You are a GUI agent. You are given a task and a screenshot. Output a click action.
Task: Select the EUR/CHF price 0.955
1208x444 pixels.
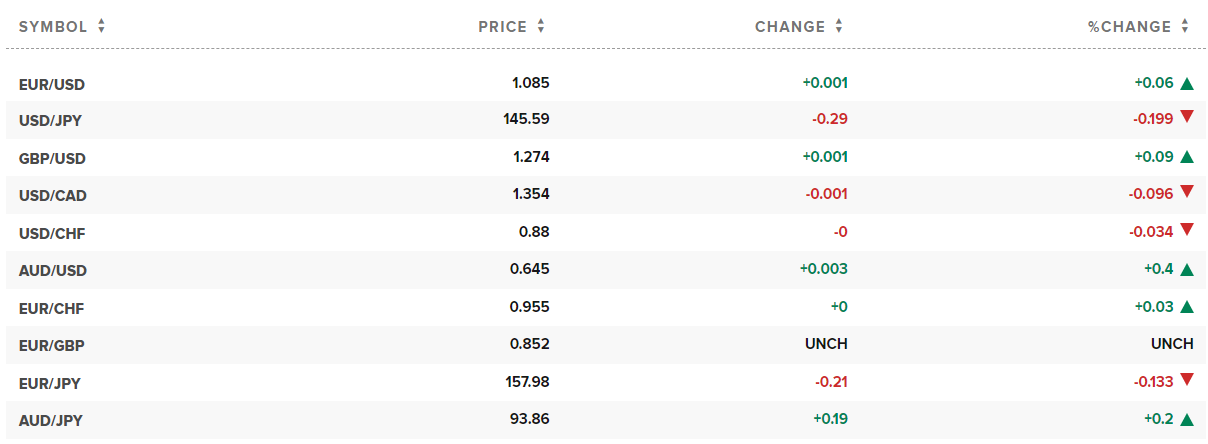click(531, 306)
